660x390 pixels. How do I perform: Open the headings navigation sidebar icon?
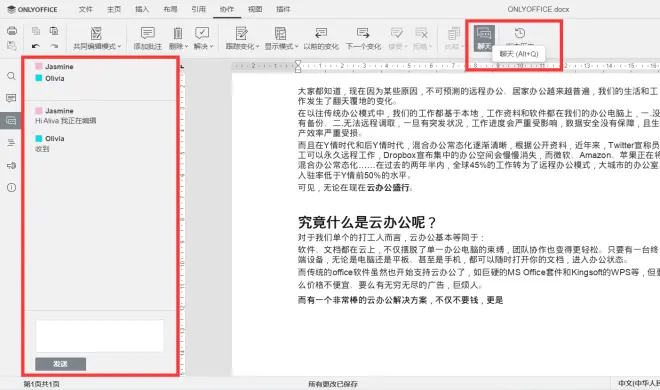[11, 143]
